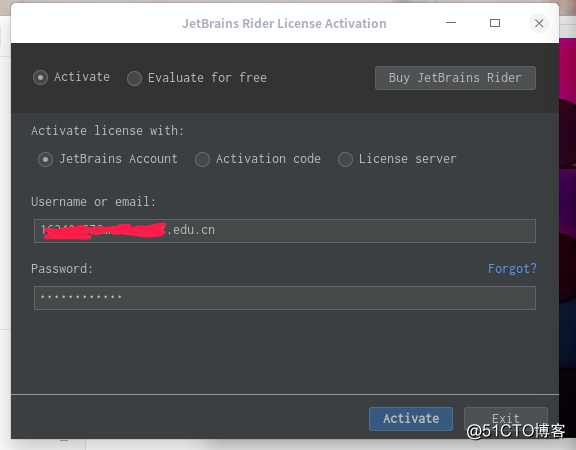This screenshot has height=450, width=576.
Task: Minimize the License Activation window
Action: [x=451, y=23]
